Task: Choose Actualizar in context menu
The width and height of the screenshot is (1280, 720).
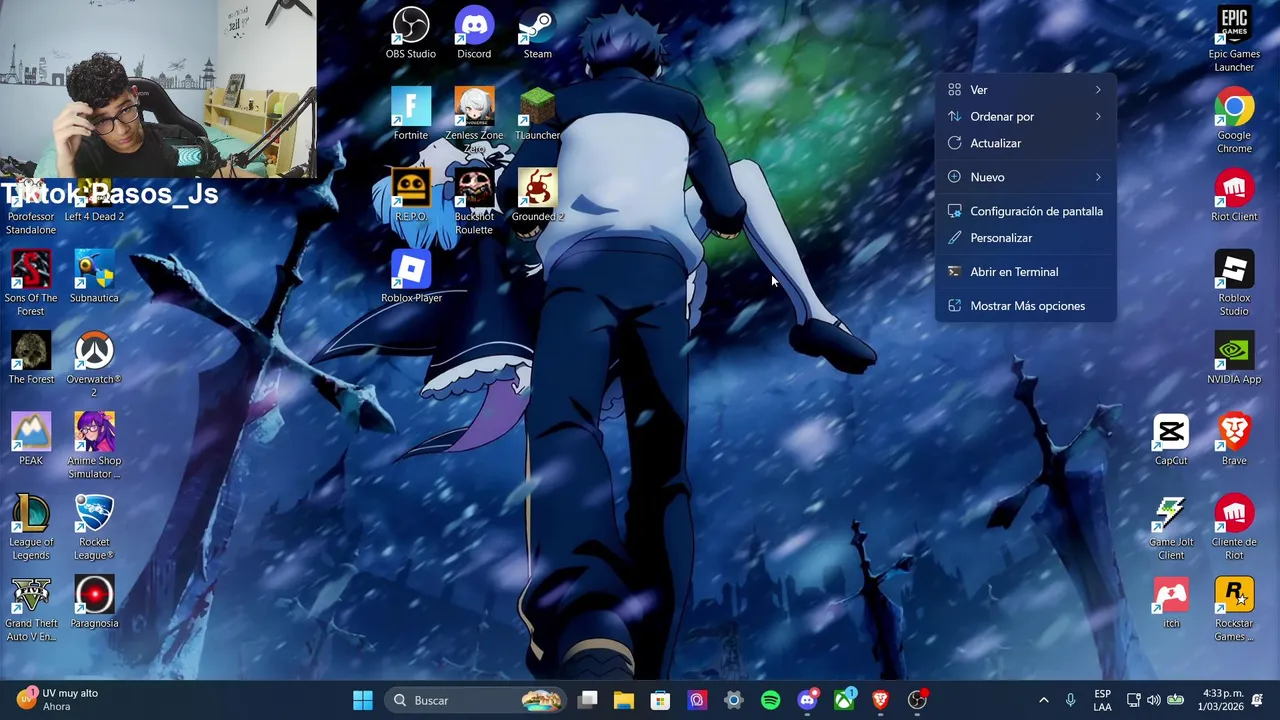Action: coord(1025,143)
